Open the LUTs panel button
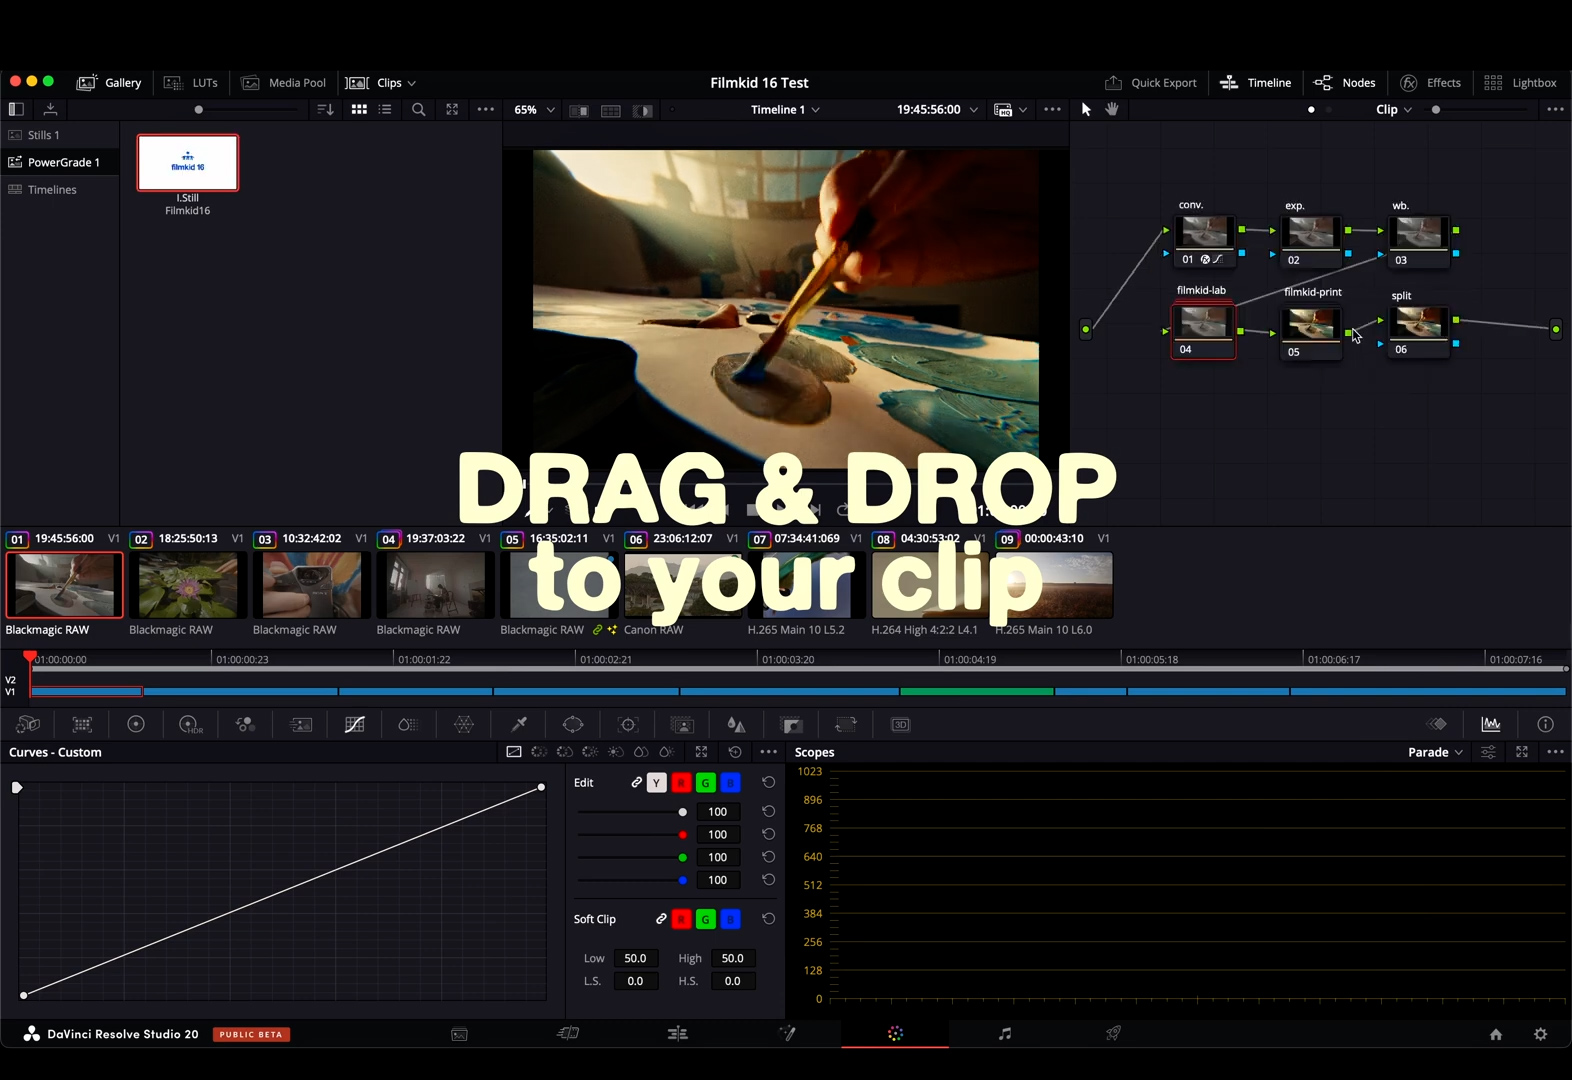Image resolution: width=1572 pixels, height=1080 pixels. click(x=191, y=83)
